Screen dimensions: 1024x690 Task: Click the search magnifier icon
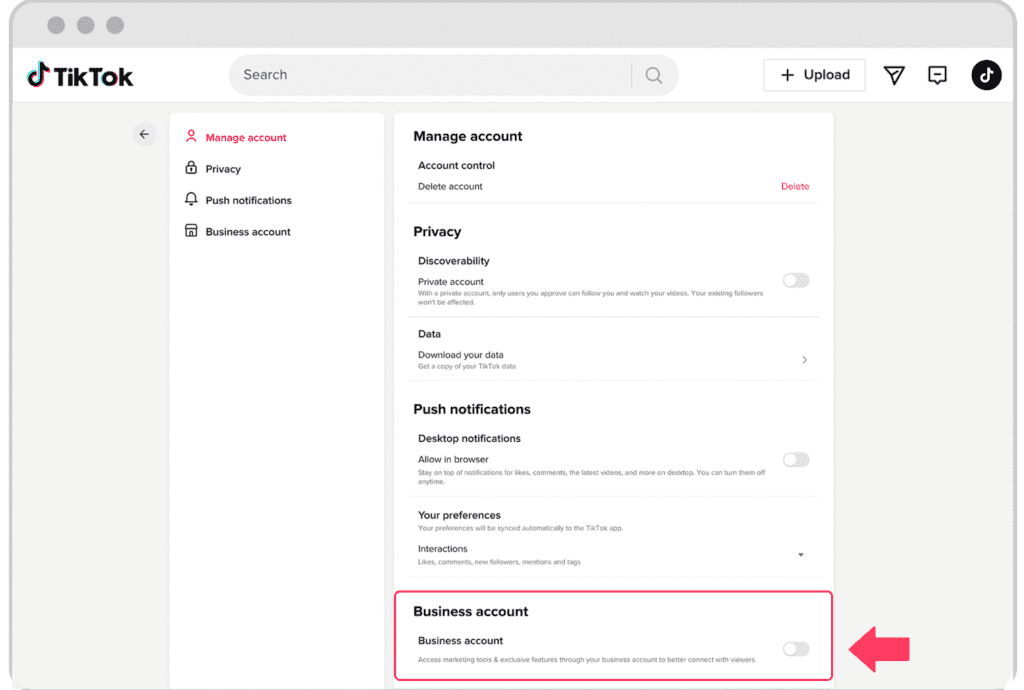click(x=654, y=75)
